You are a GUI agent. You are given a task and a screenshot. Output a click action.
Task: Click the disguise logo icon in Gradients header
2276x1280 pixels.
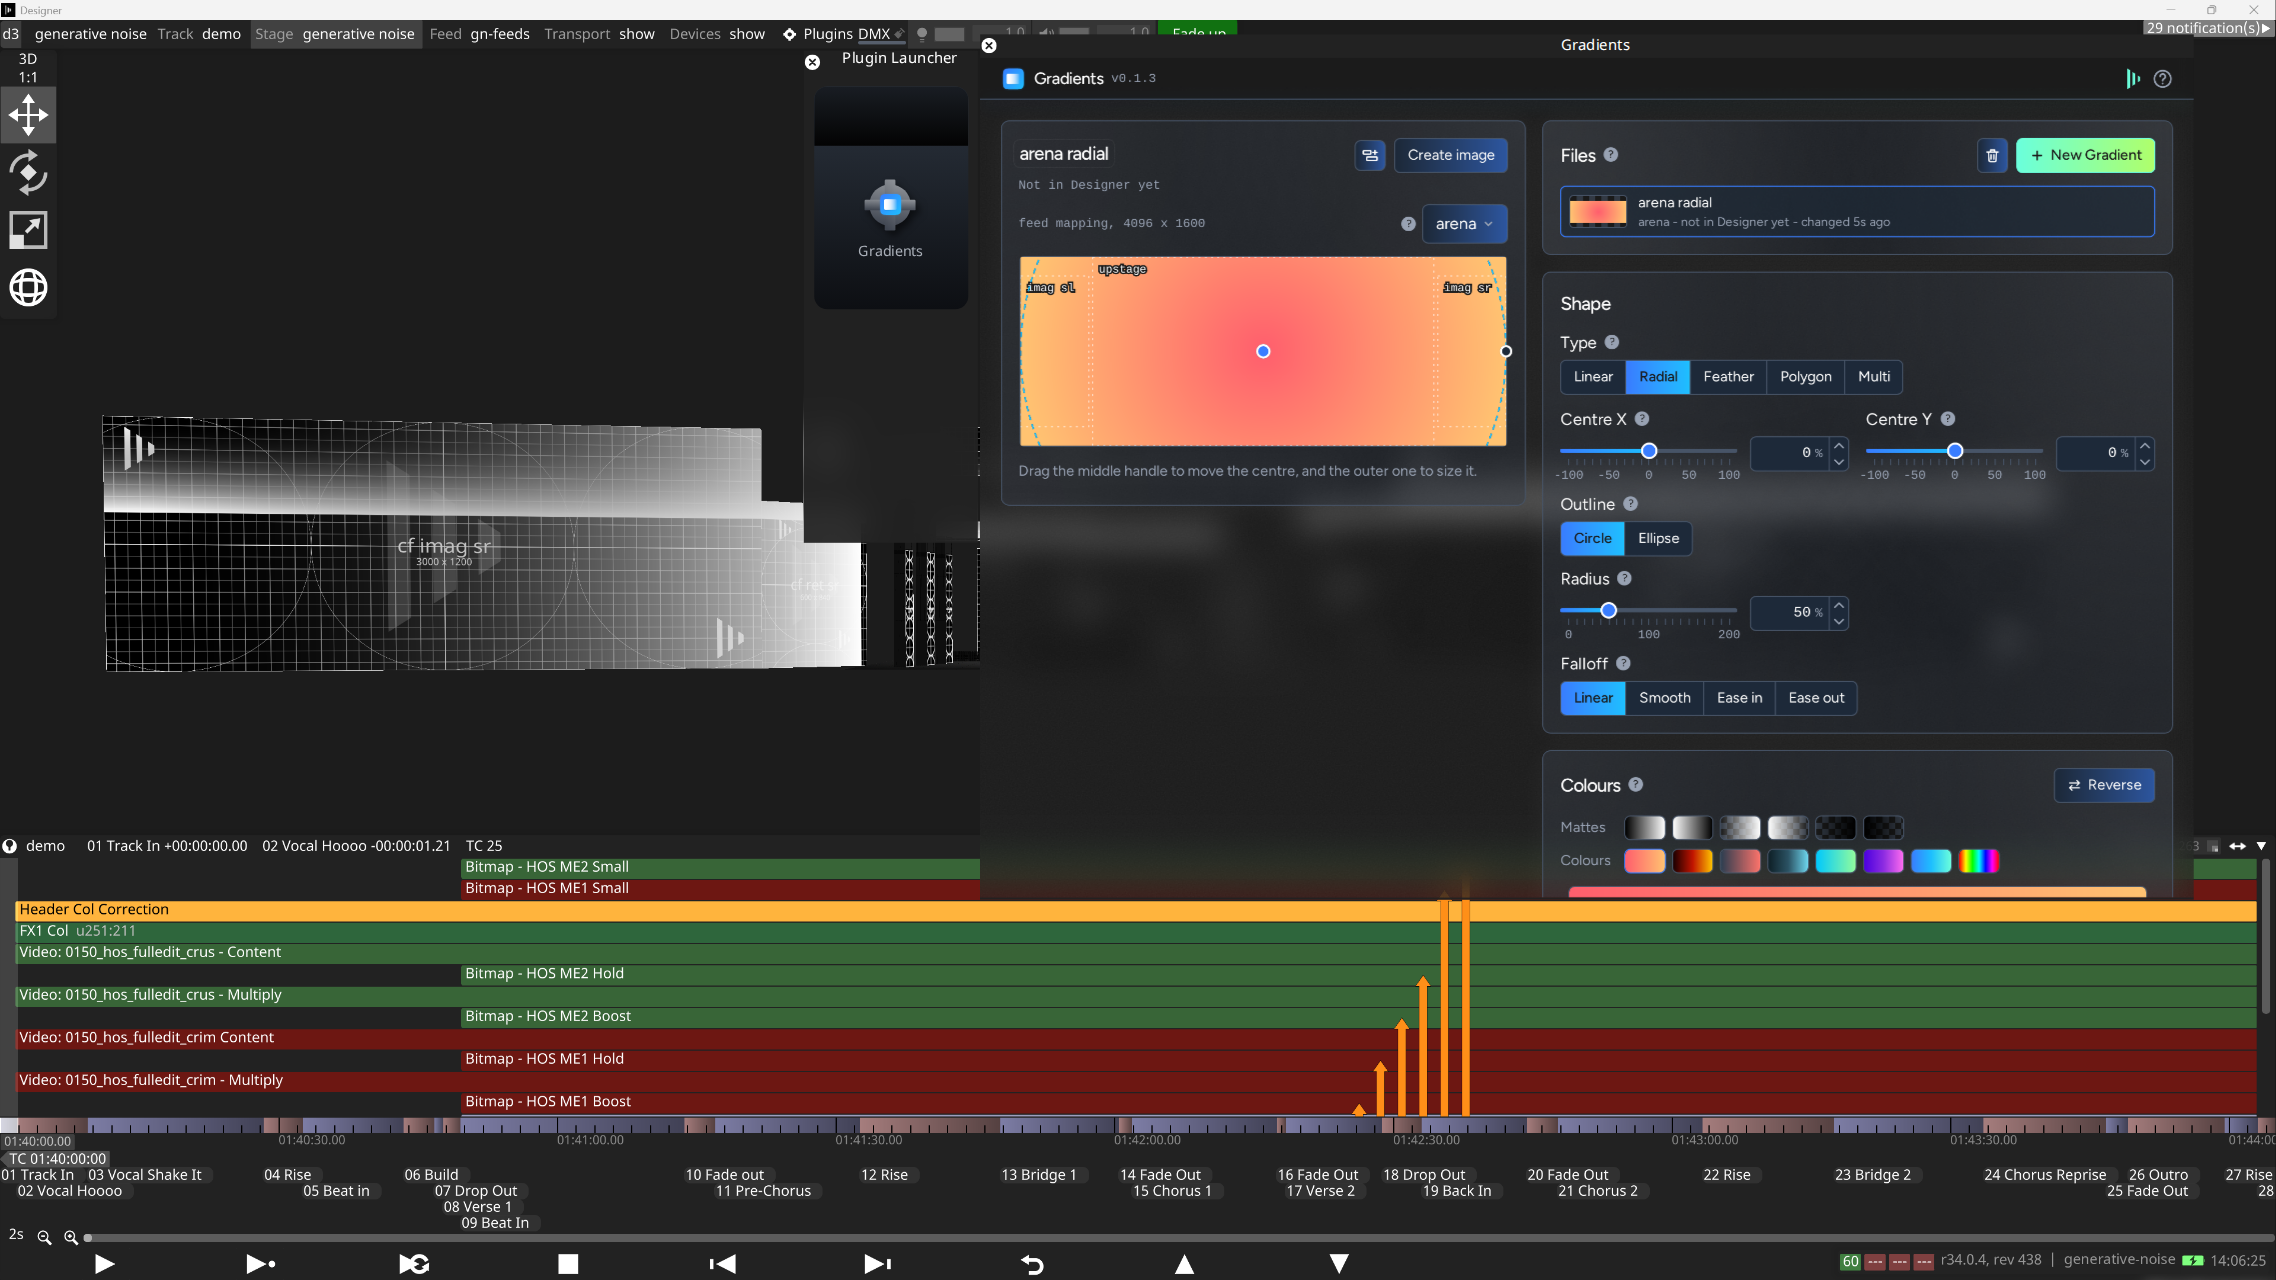[2132, 79]
